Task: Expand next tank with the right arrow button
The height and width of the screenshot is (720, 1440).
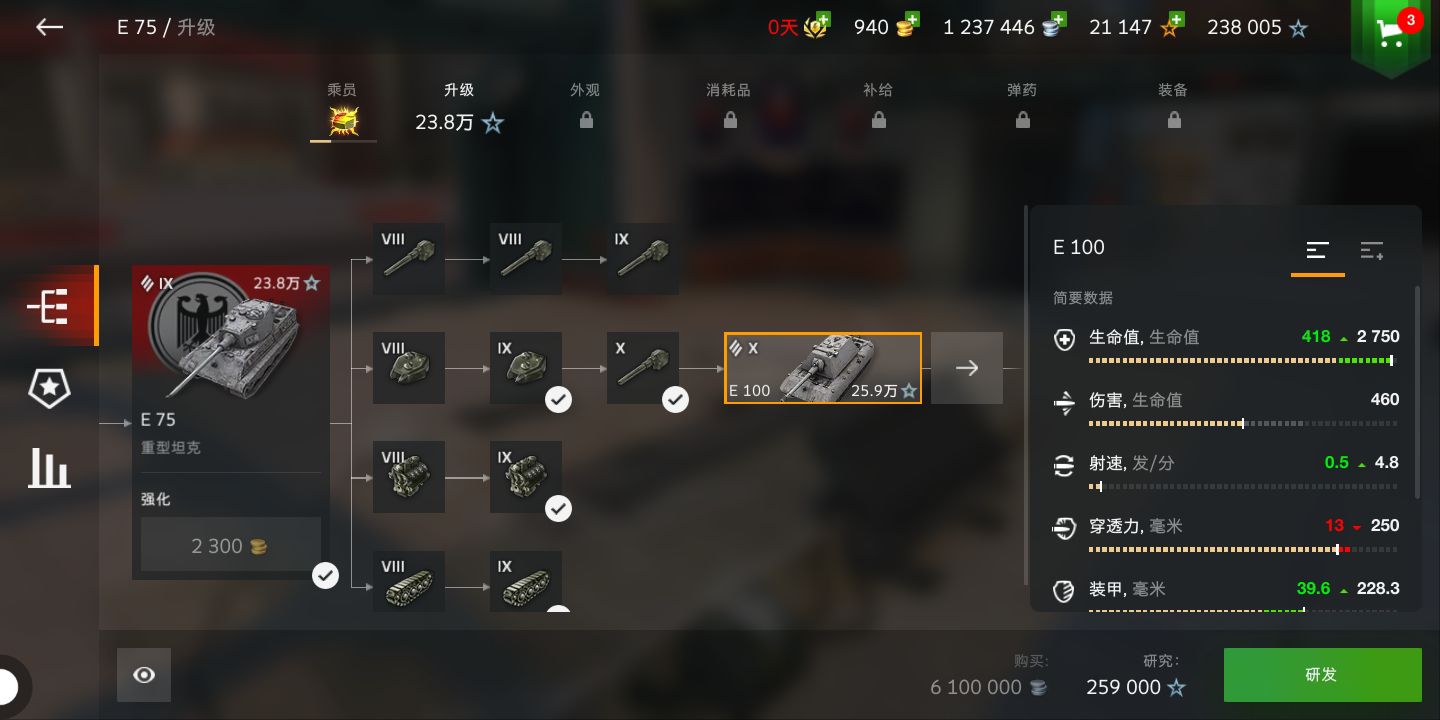Action: tap(967, 368)
